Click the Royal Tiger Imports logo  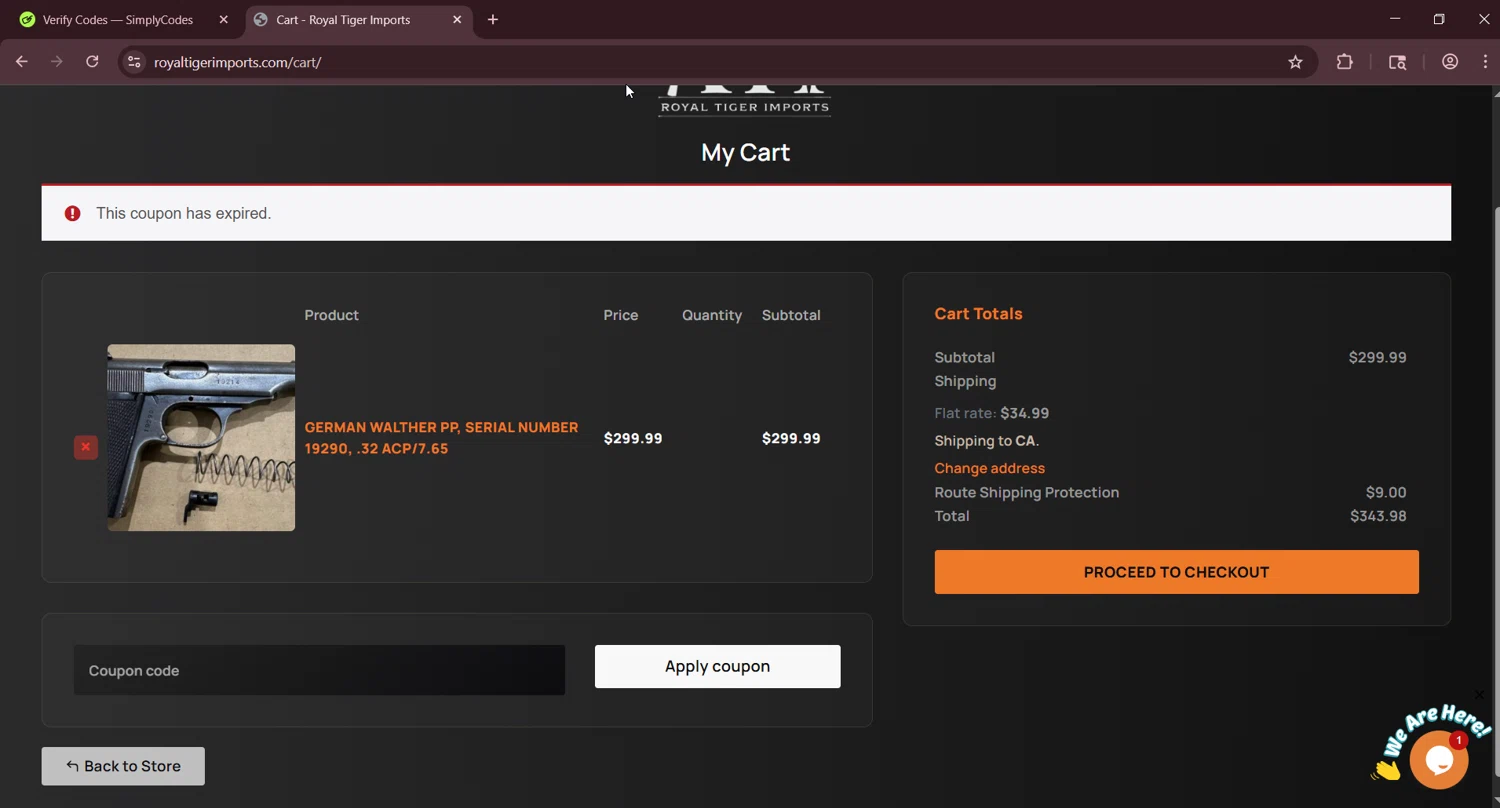click(x=745, y=101)
